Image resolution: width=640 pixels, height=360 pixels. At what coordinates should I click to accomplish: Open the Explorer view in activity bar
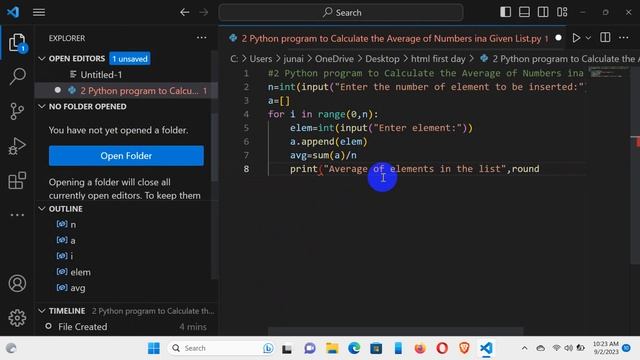pyautogui.click(x=17, y=43)
